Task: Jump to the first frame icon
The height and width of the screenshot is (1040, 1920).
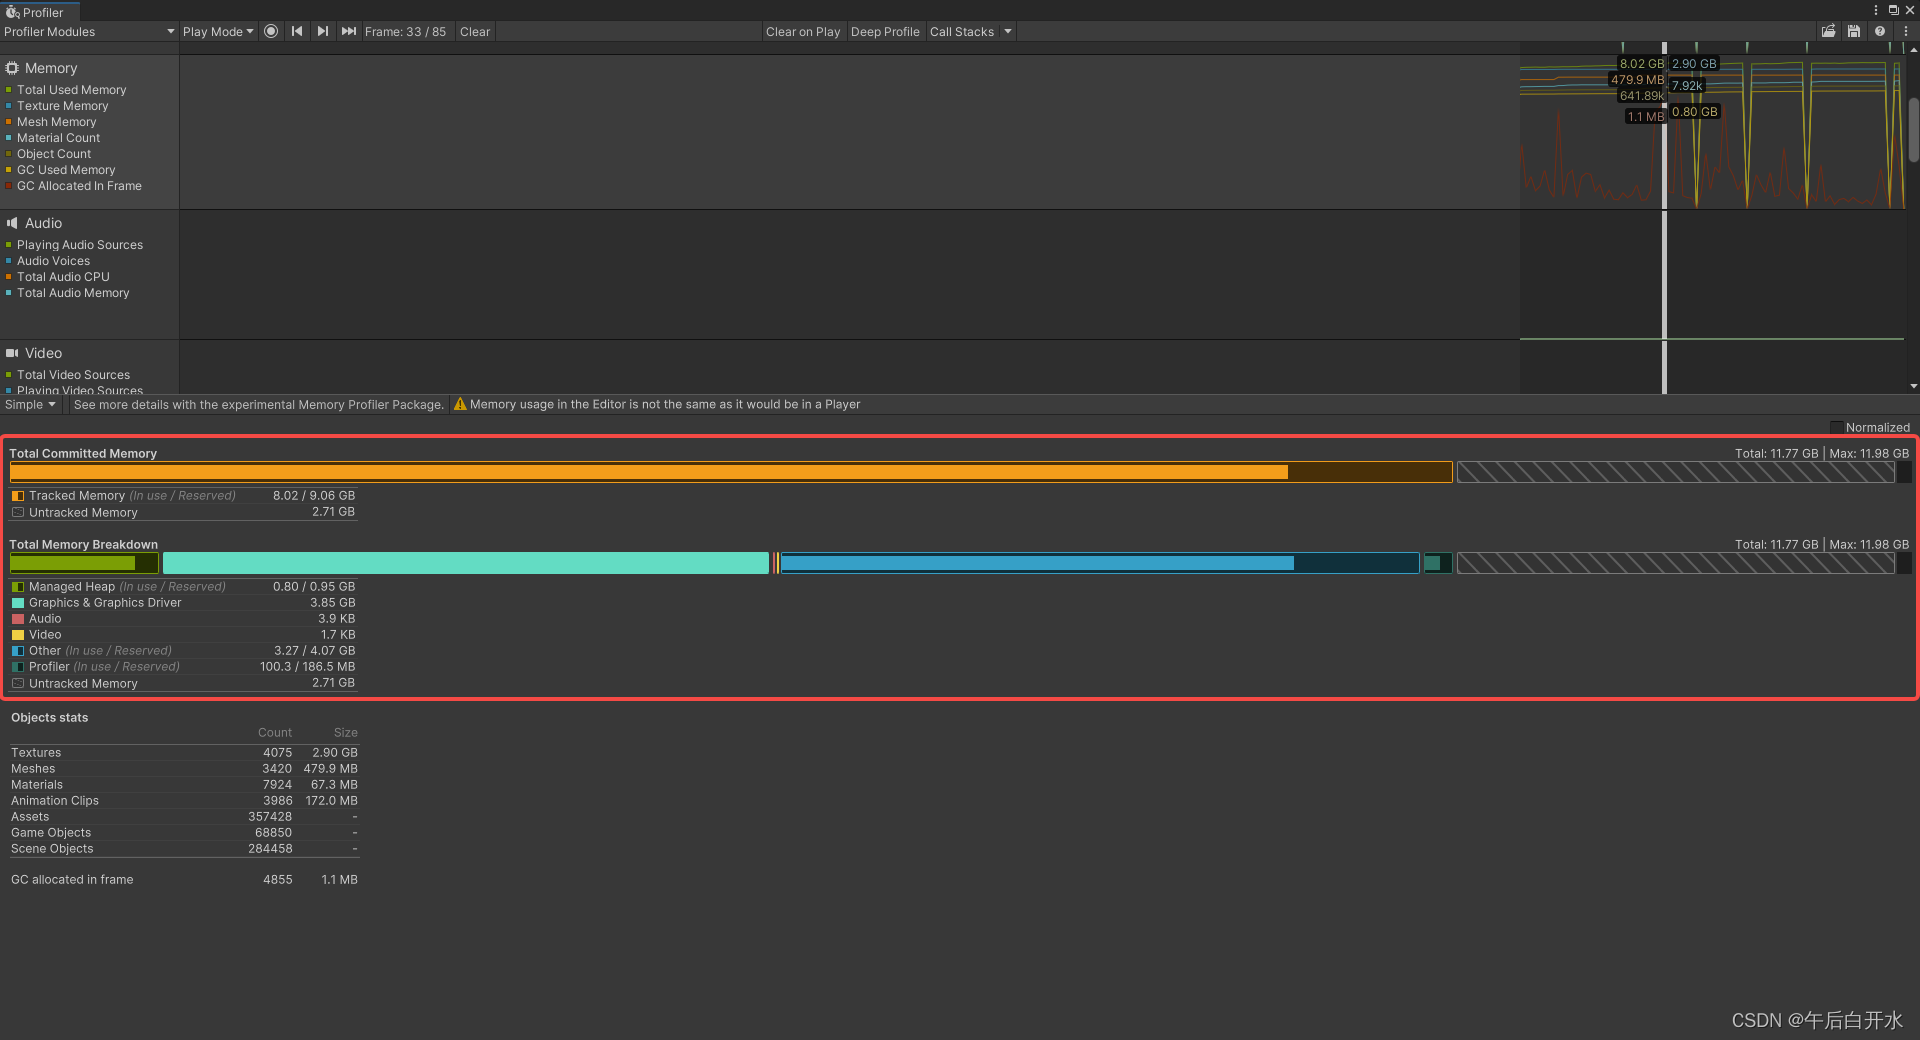Action: tap(297, 31)
